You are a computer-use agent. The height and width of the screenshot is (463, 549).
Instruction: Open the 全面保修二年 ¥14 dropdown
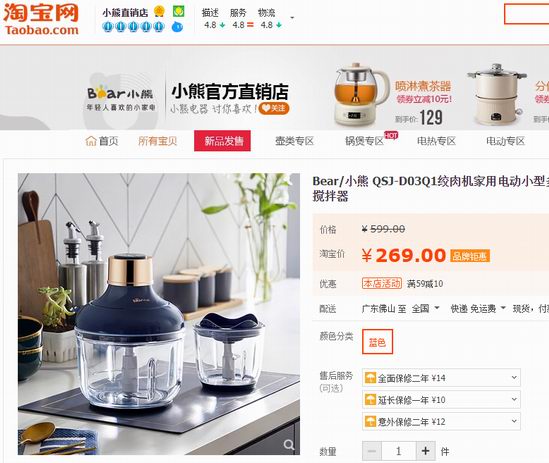[x=441, y=378]
